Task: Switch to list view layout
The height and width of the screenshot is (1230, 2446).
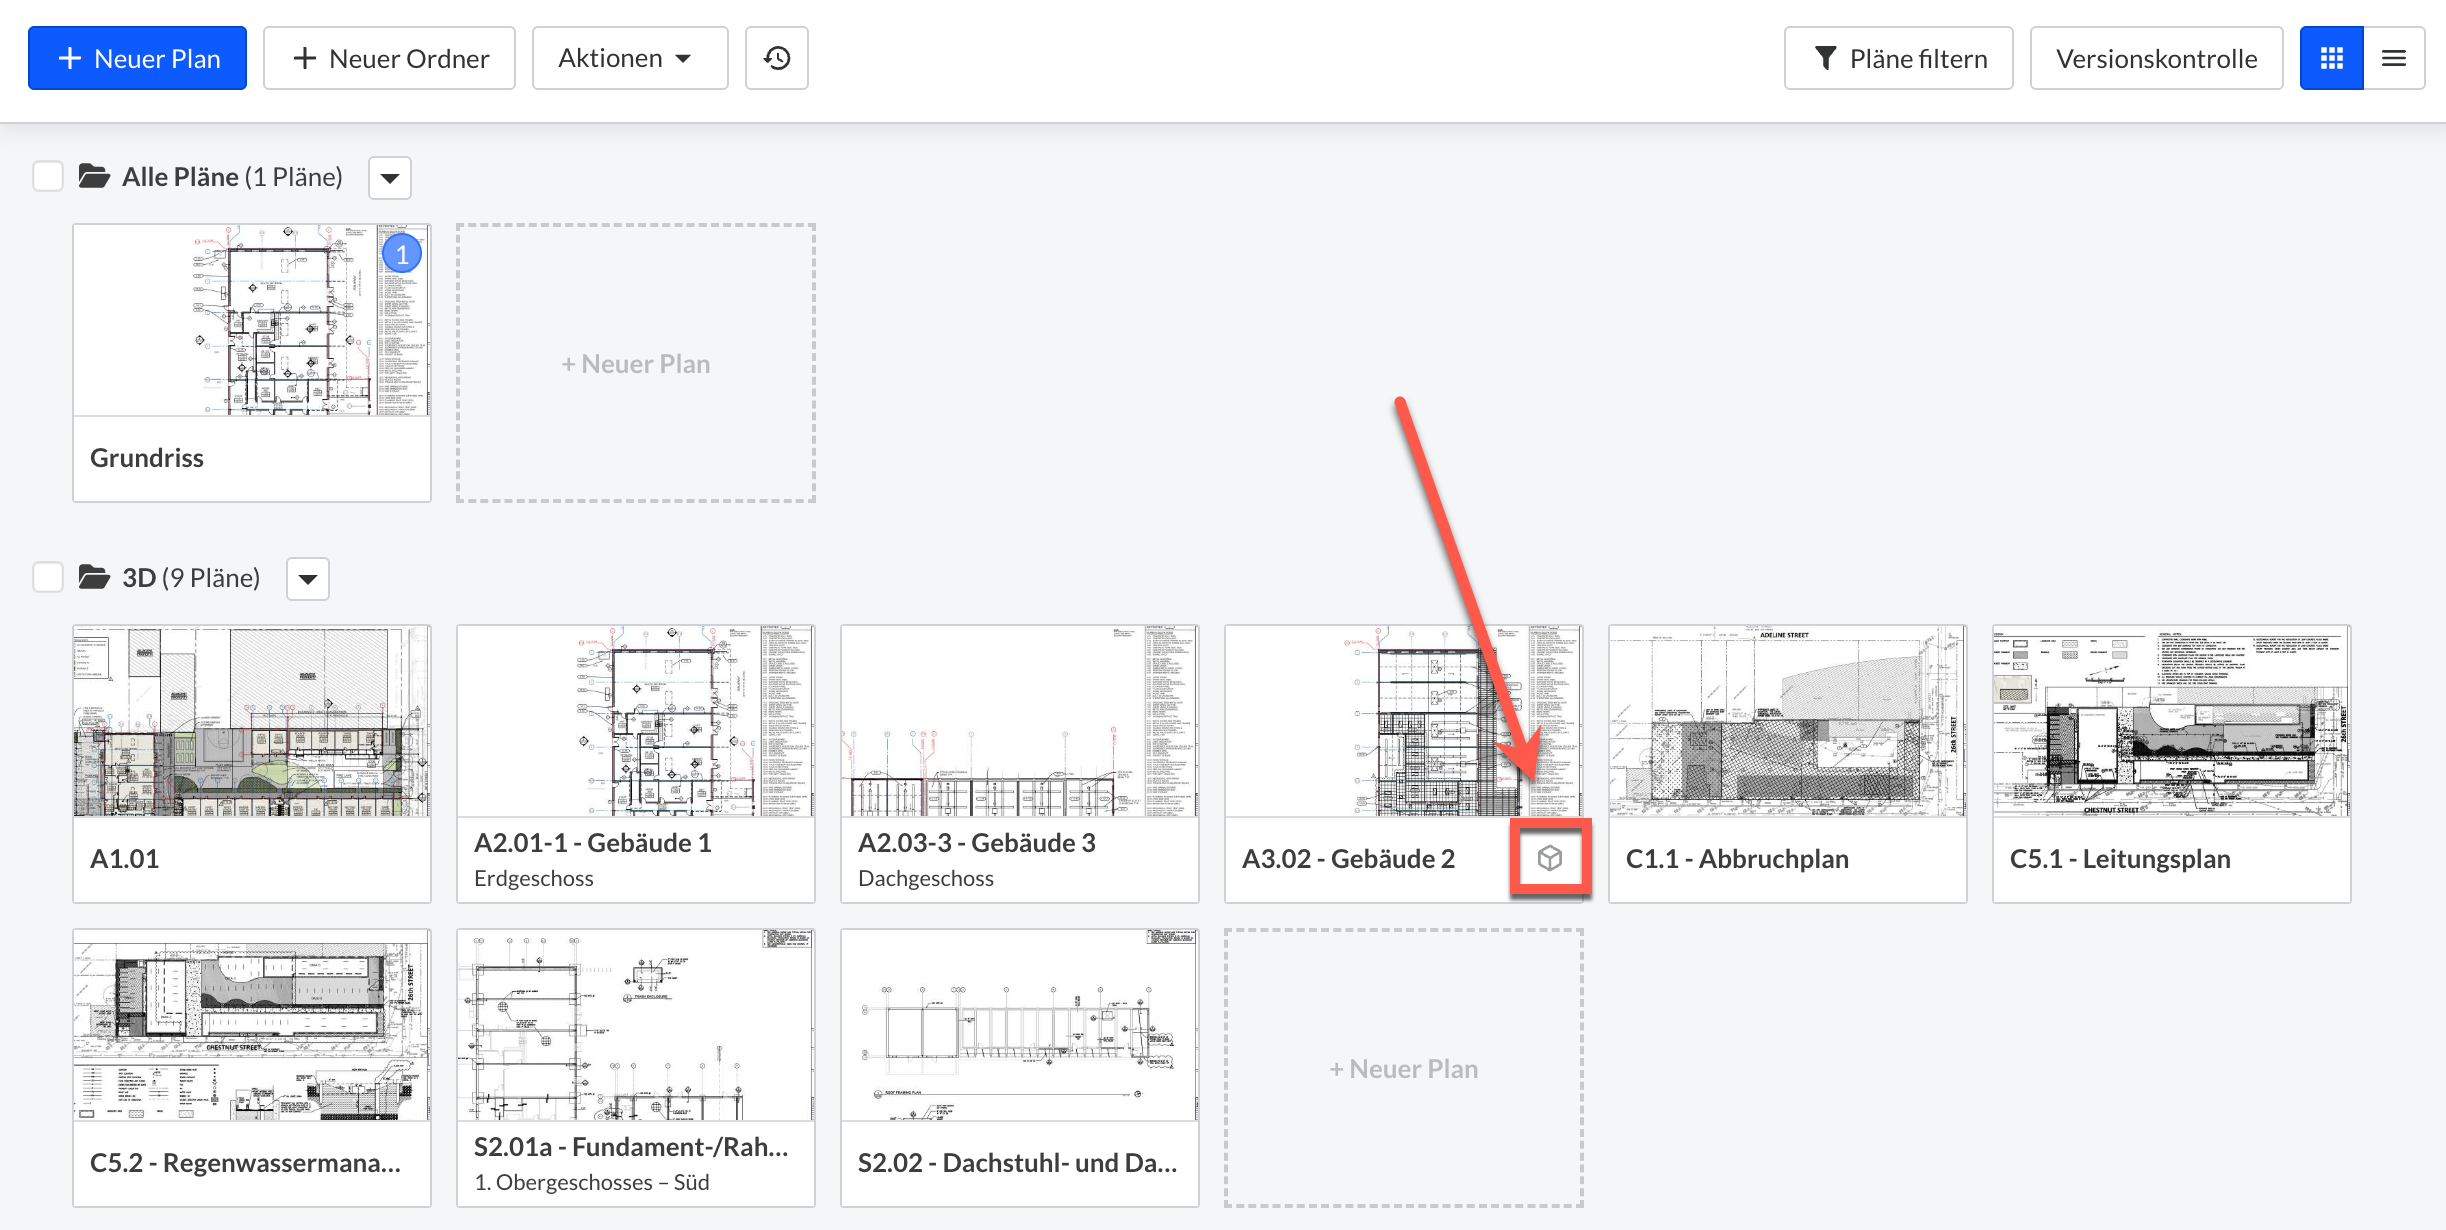Action: [2394, 58]
